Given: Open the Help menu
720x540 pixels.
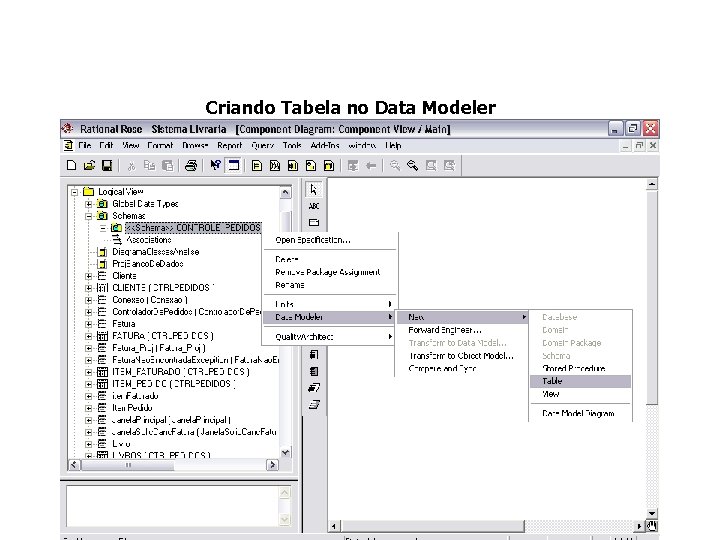Looking at the screenshot, I should (x=393, y=146).
